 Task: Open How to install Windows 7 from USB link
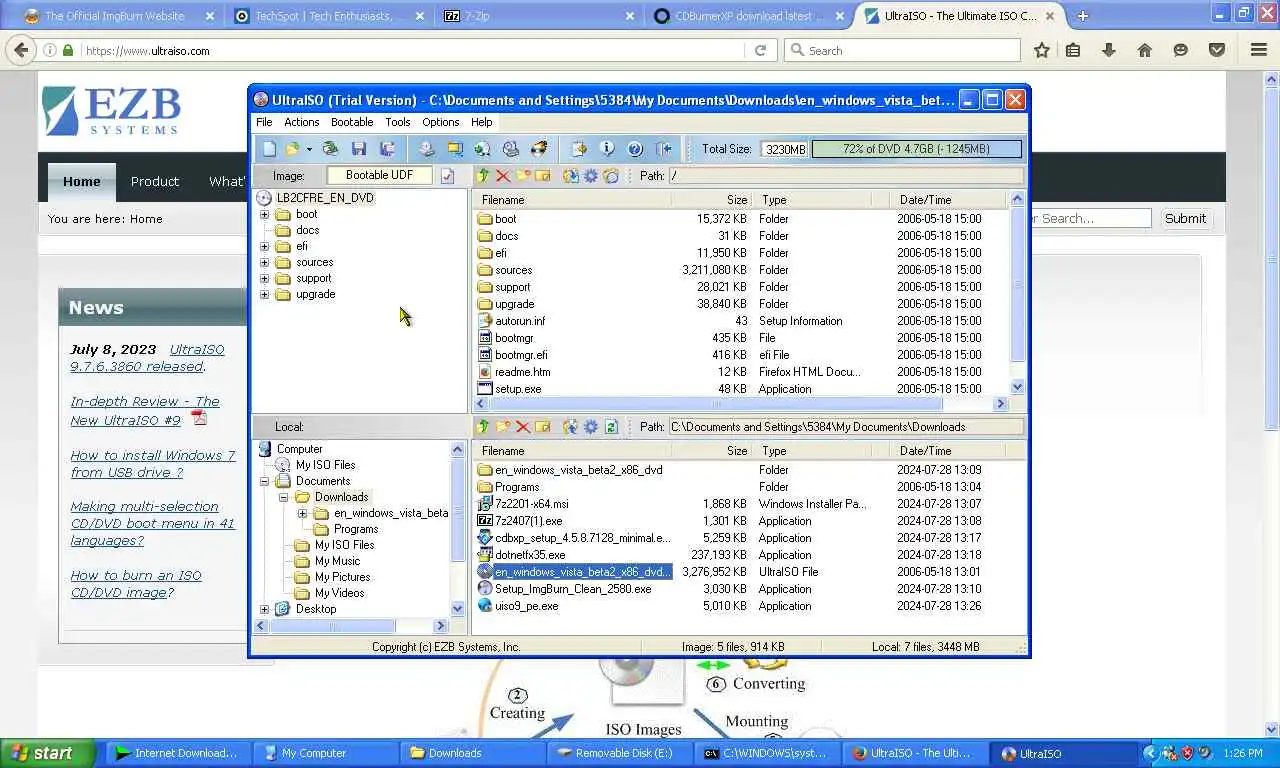pos(153,464)
